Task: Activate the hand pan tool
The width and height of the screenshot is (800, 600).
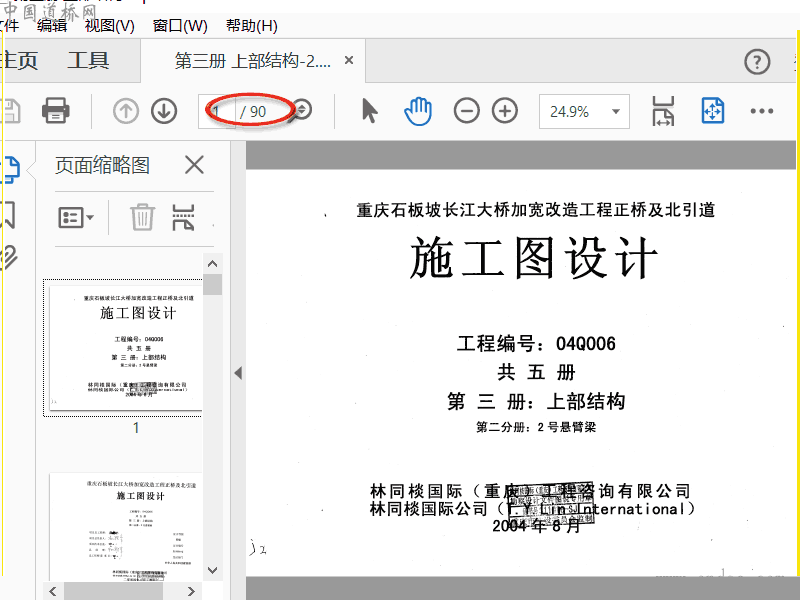Action: [418, 111]
